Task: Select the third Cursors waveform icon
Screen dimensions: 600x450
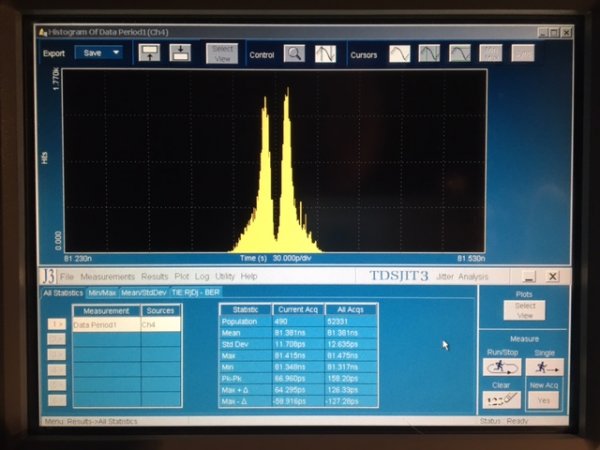Action: point(460,54)
